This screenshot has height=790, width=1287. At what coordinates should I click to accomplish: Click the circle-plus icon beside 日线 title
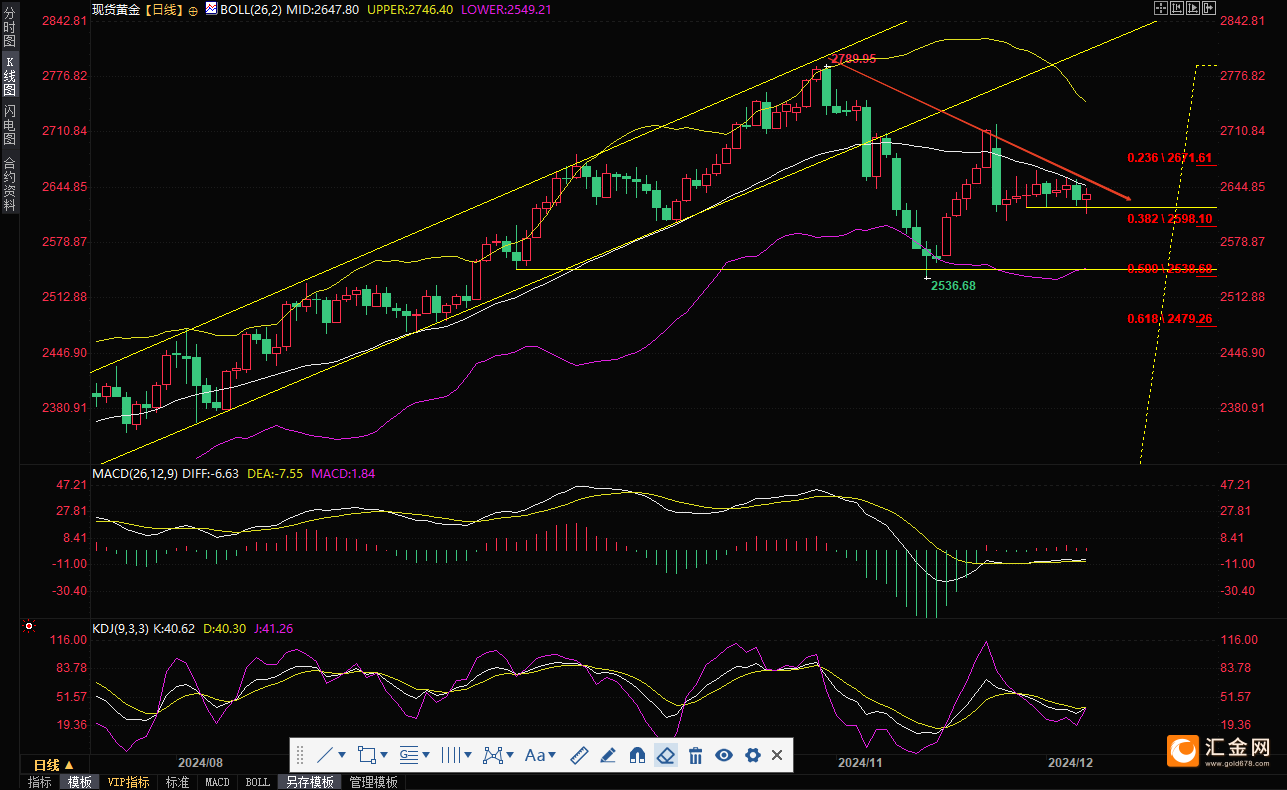[x=193, y=9]
